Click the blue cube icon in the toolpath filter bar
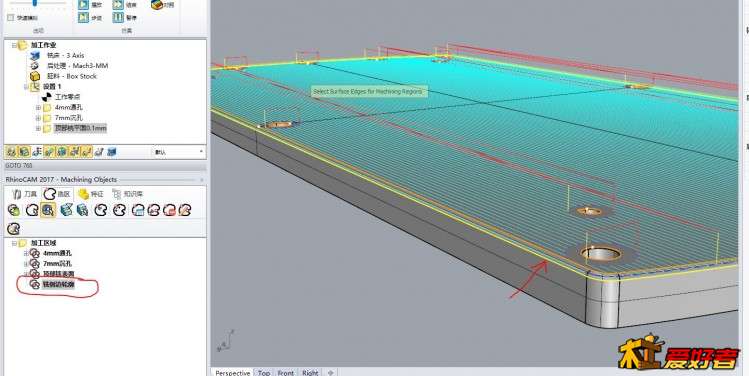This screenshot has width=749, height=376. (x=111, y=152)
